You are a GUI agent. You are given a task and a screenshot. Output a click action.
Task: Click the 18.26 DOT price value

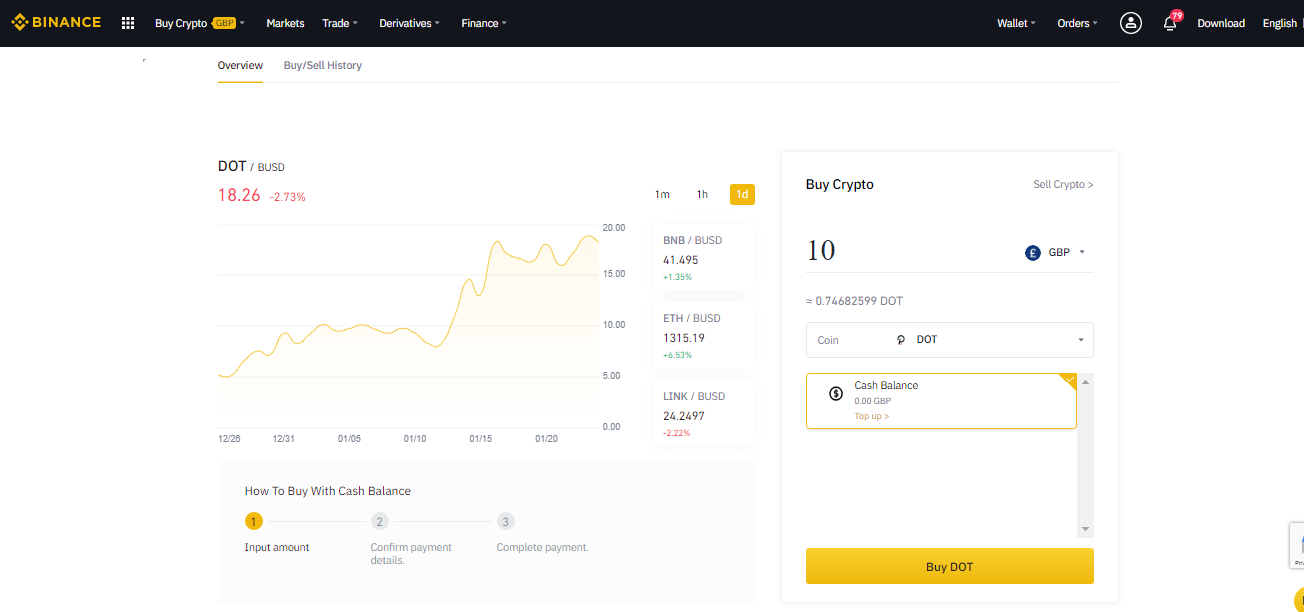(x=239, y=195)
